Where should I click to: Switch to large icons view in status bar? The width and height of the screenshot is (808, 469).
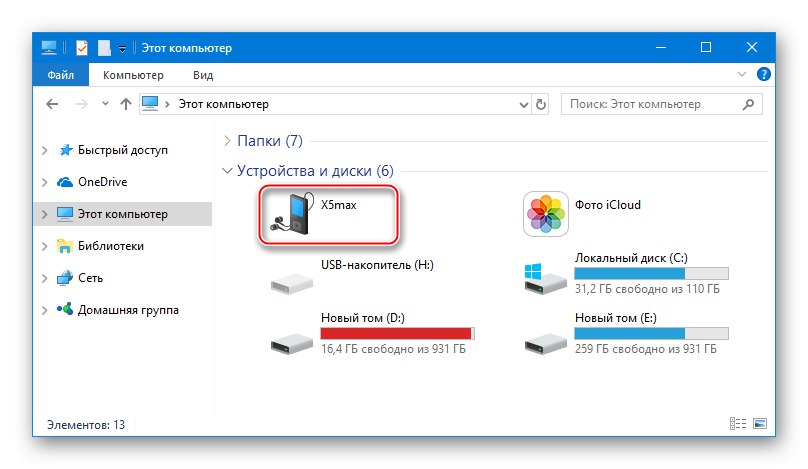click(x=760, y=424)
